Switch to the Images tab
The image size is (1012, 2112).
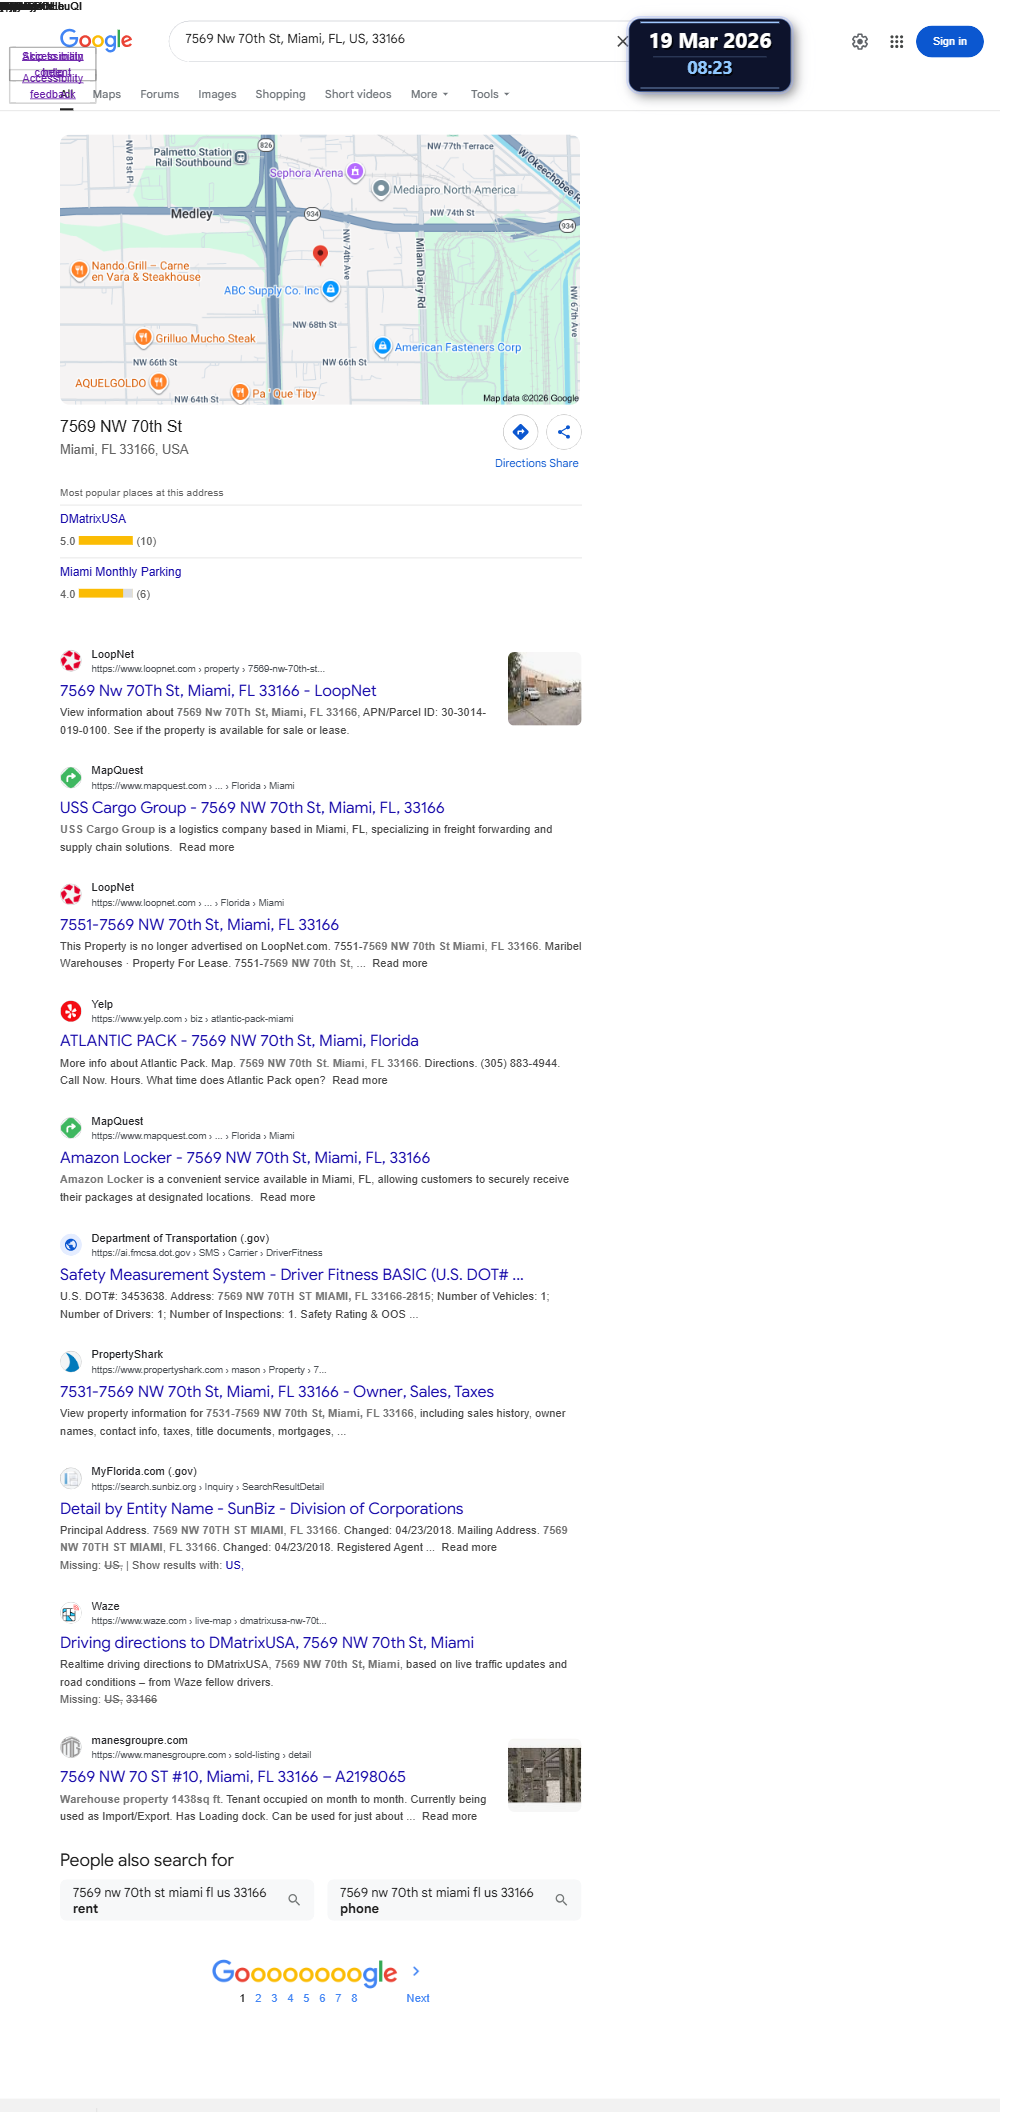(x=217, y=94)
